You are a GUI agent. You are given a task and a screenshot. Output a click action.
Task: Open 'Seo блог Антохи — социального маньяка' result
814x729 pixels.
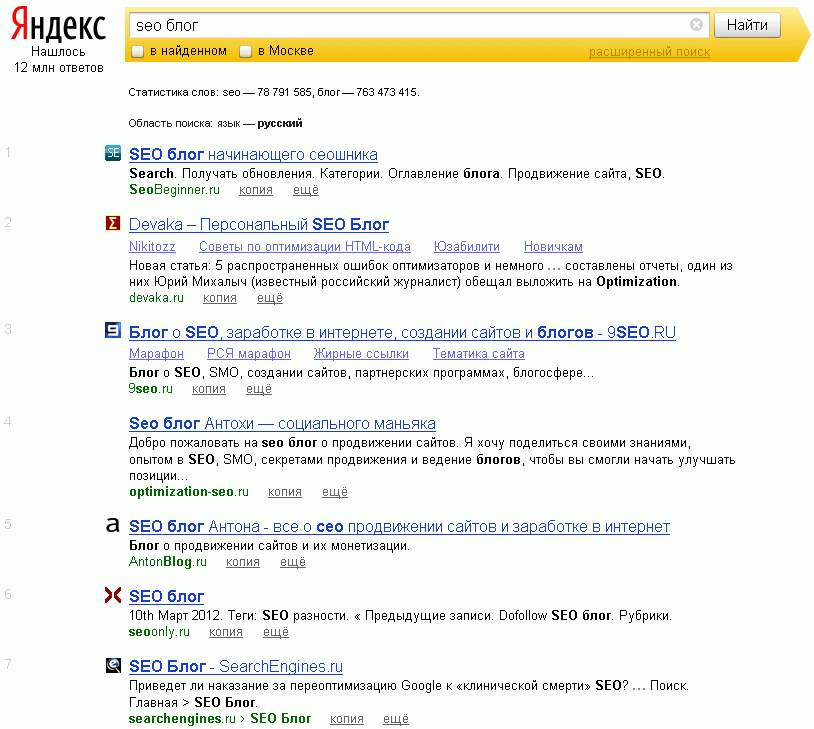pyautogui.click(x=282, y=424)
